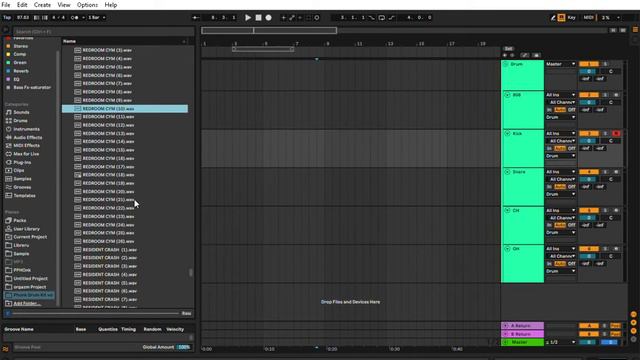640x360 pixels.
Task: Open User Library in browser
Action: (x=27, y=229)
